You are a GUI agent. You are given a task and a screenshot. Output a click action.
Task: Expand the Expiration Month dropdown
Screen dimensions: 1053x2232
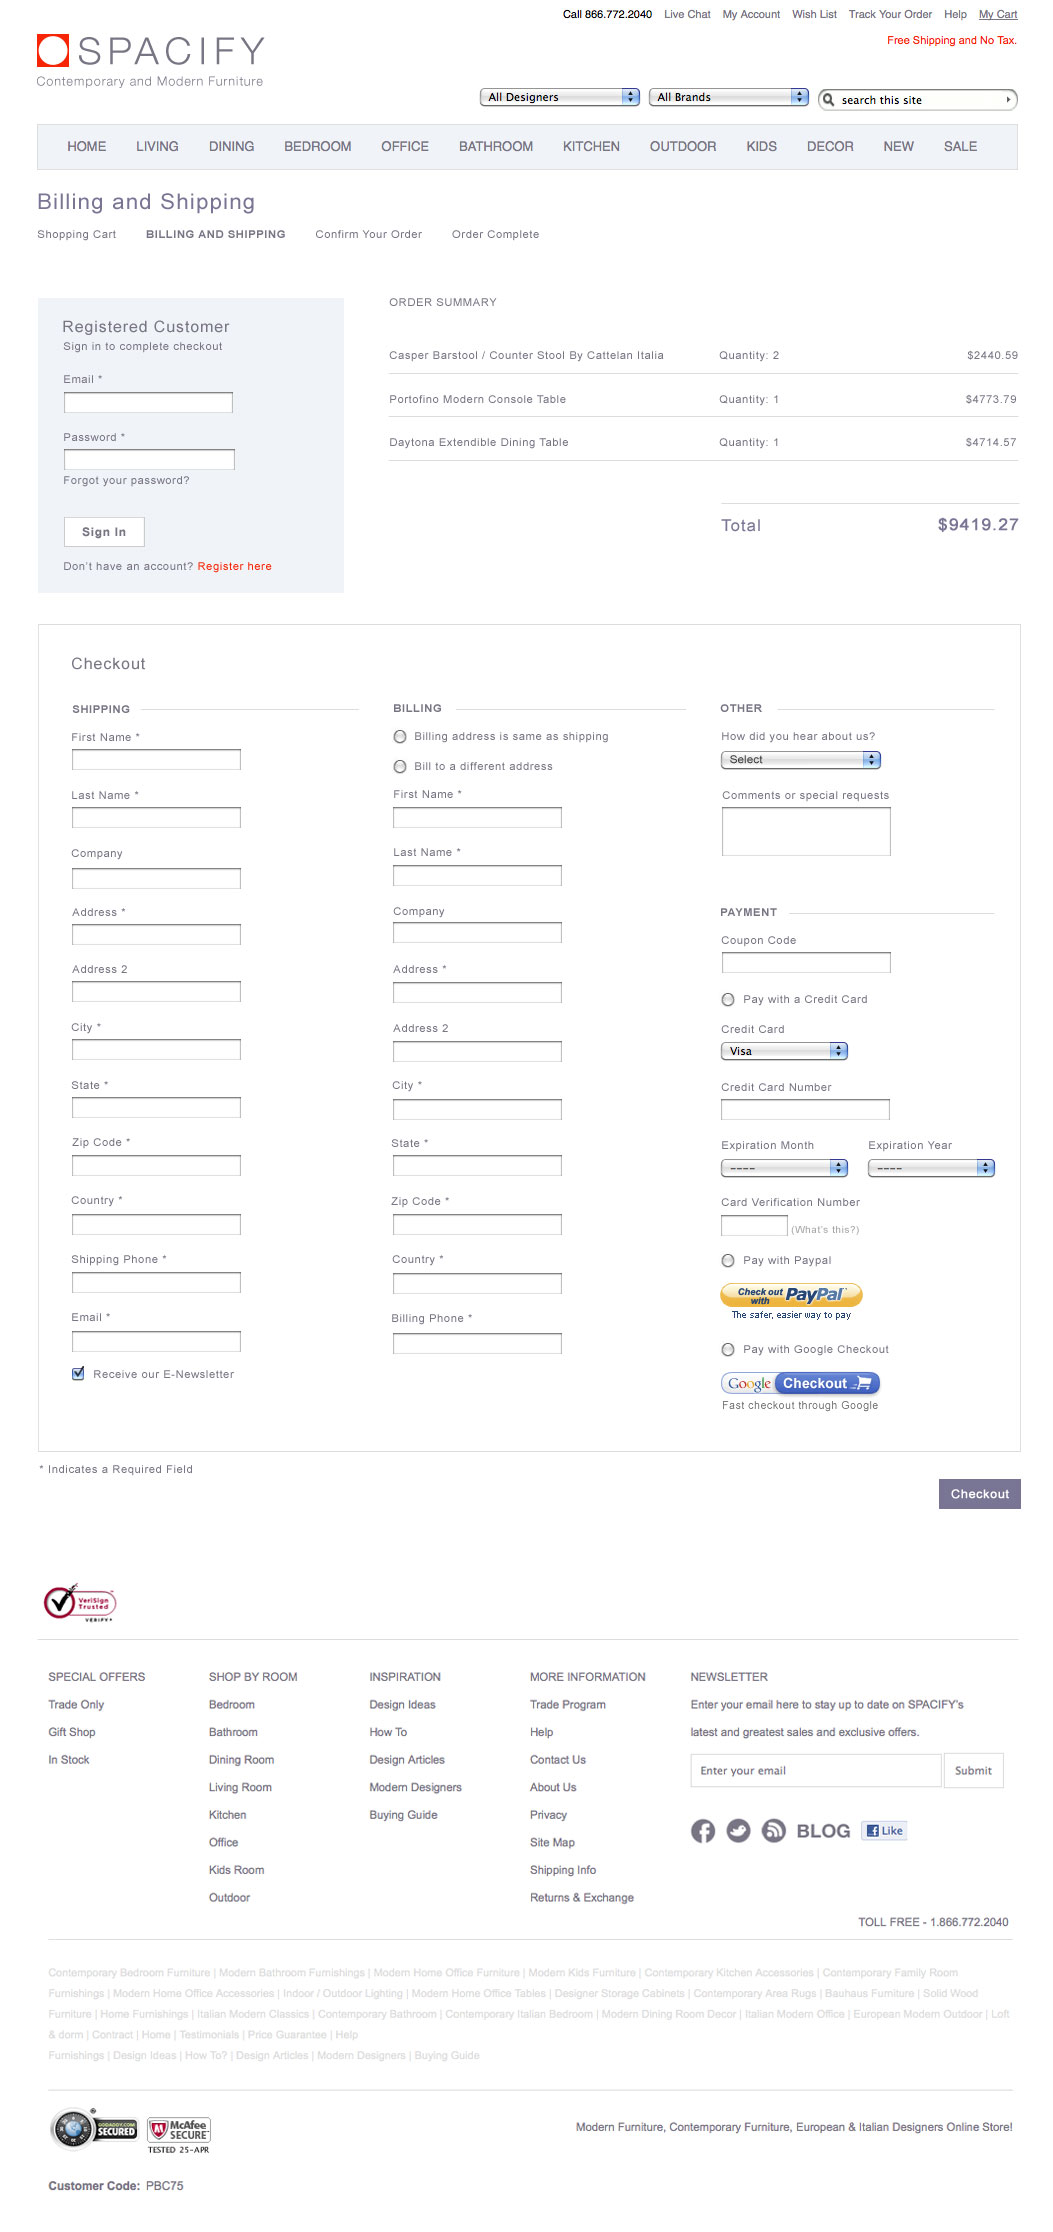tap(784, 1168)
